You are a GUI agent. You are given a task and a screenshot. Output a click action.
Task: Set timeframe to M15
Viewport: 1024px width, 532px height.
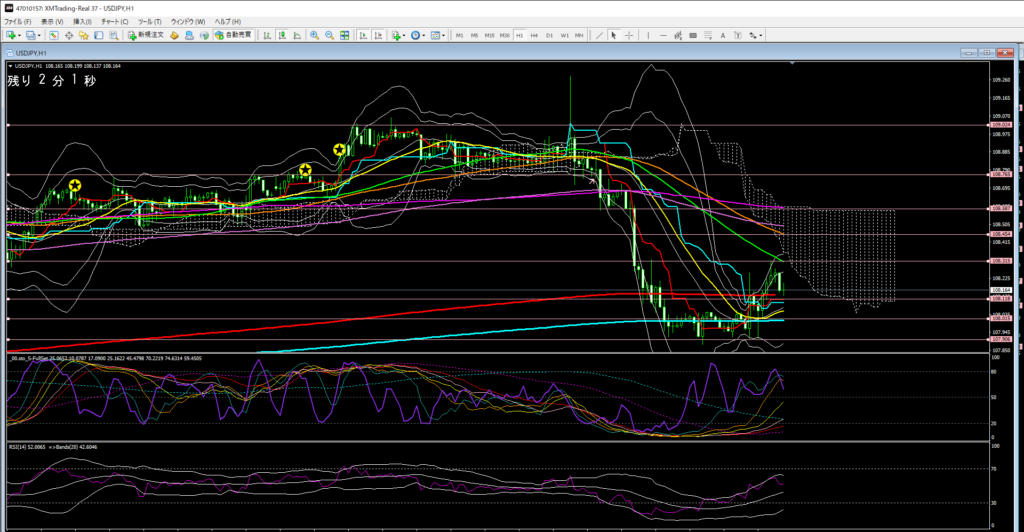click(x=490, y=35)
